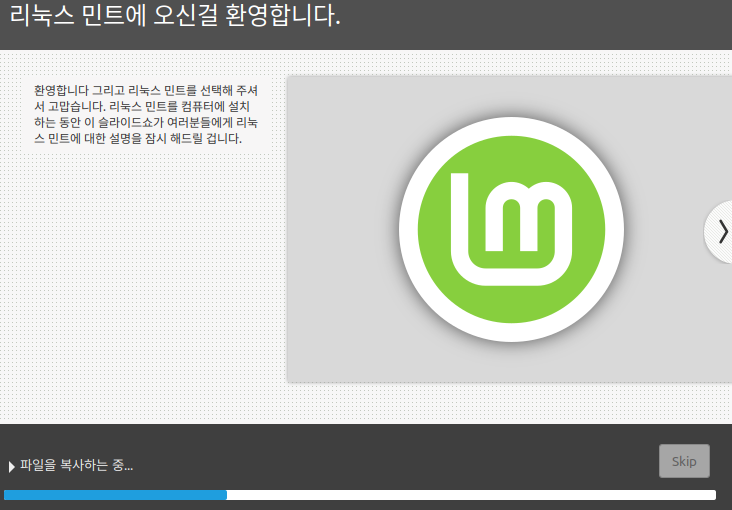Click the '파일을 복사하는 중...' status text
Screen dimensions: 732x510
coord(77,465)
